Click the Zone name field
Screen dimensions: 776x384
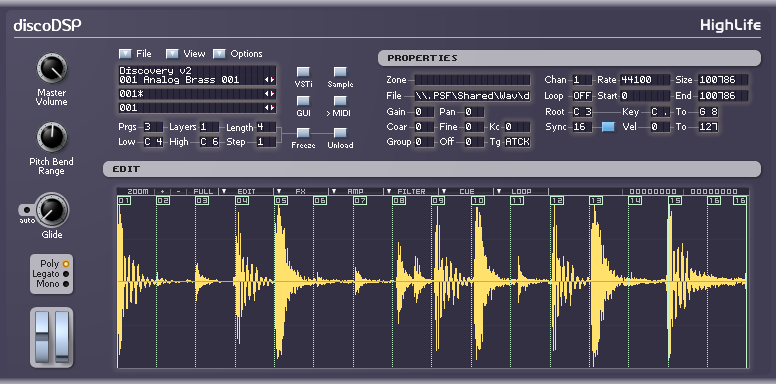click(473, 80)
